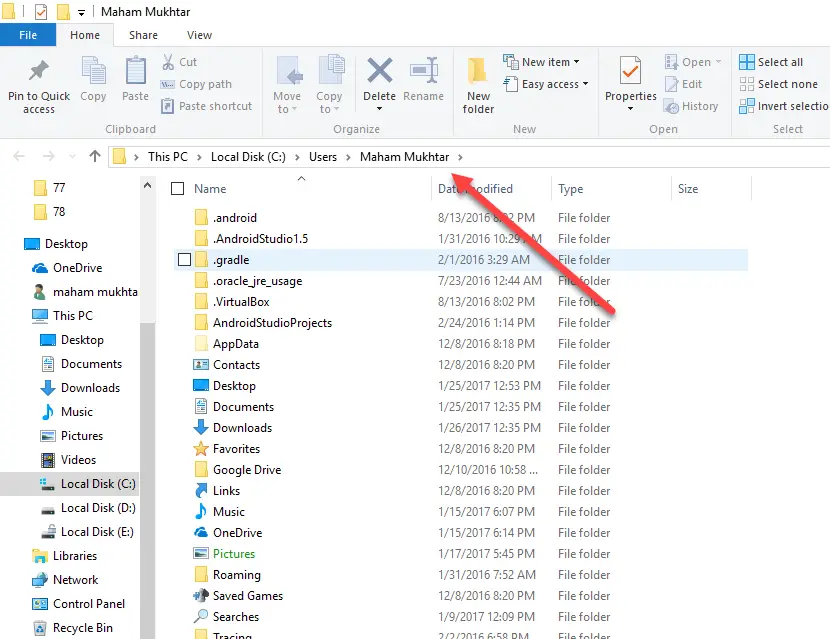This screenshot has width=830, height=639.
Task: Click Copy path in the ribbon
Action: tap(196, 84)
